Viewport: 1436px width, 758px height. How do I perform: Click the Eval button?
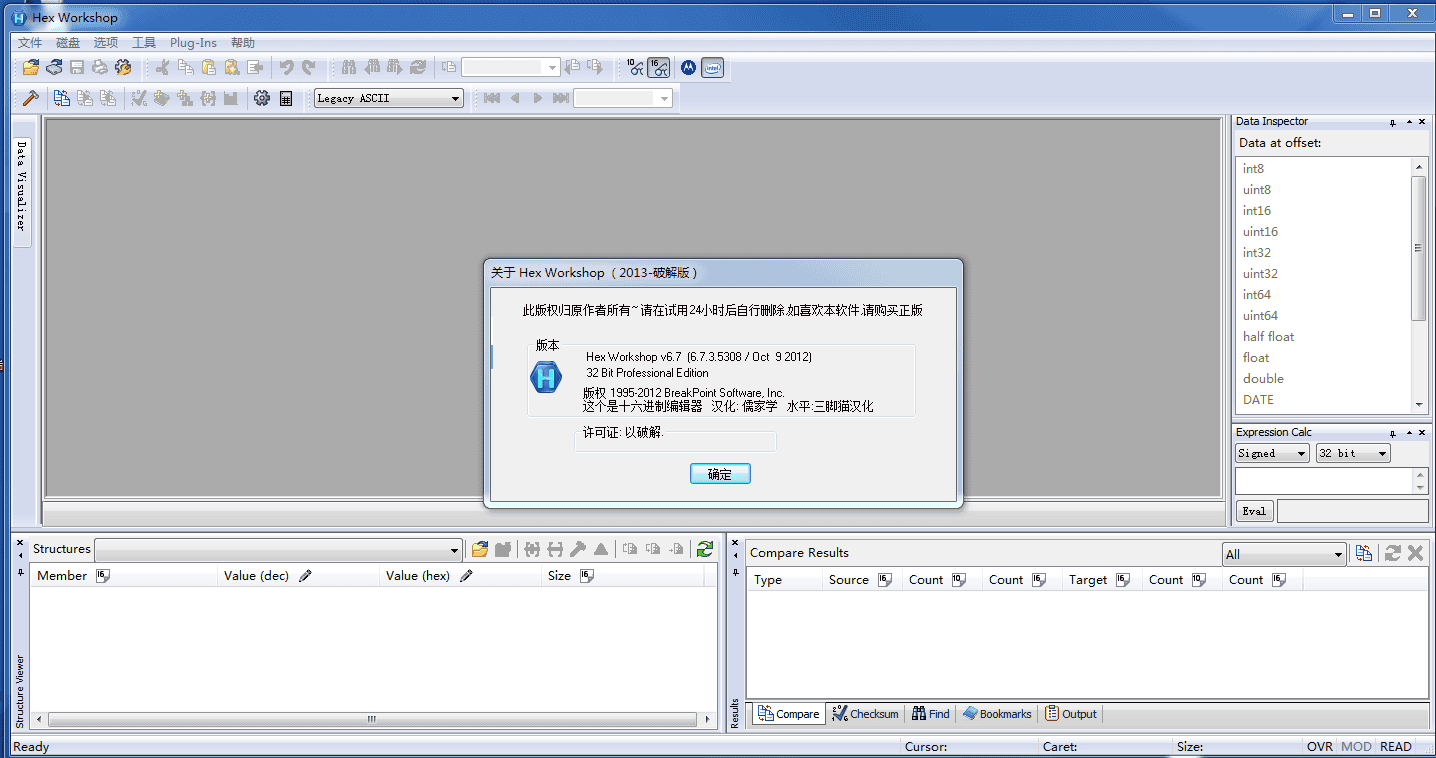point(1254,511)
